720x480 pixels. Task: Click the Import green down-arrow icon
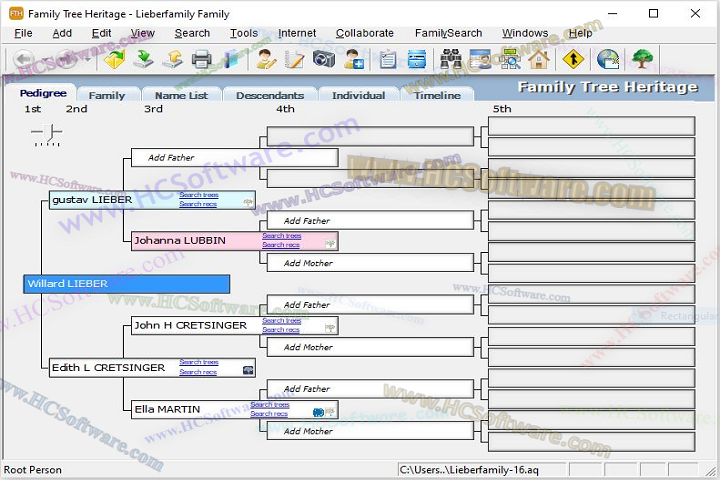tap(143, 59)
